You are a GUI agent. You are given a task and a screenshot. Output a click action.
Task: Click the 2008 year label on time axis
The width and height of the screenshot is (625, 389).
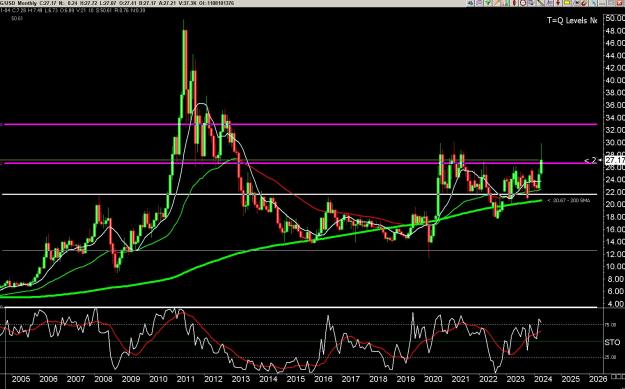[x=103, y=379]
